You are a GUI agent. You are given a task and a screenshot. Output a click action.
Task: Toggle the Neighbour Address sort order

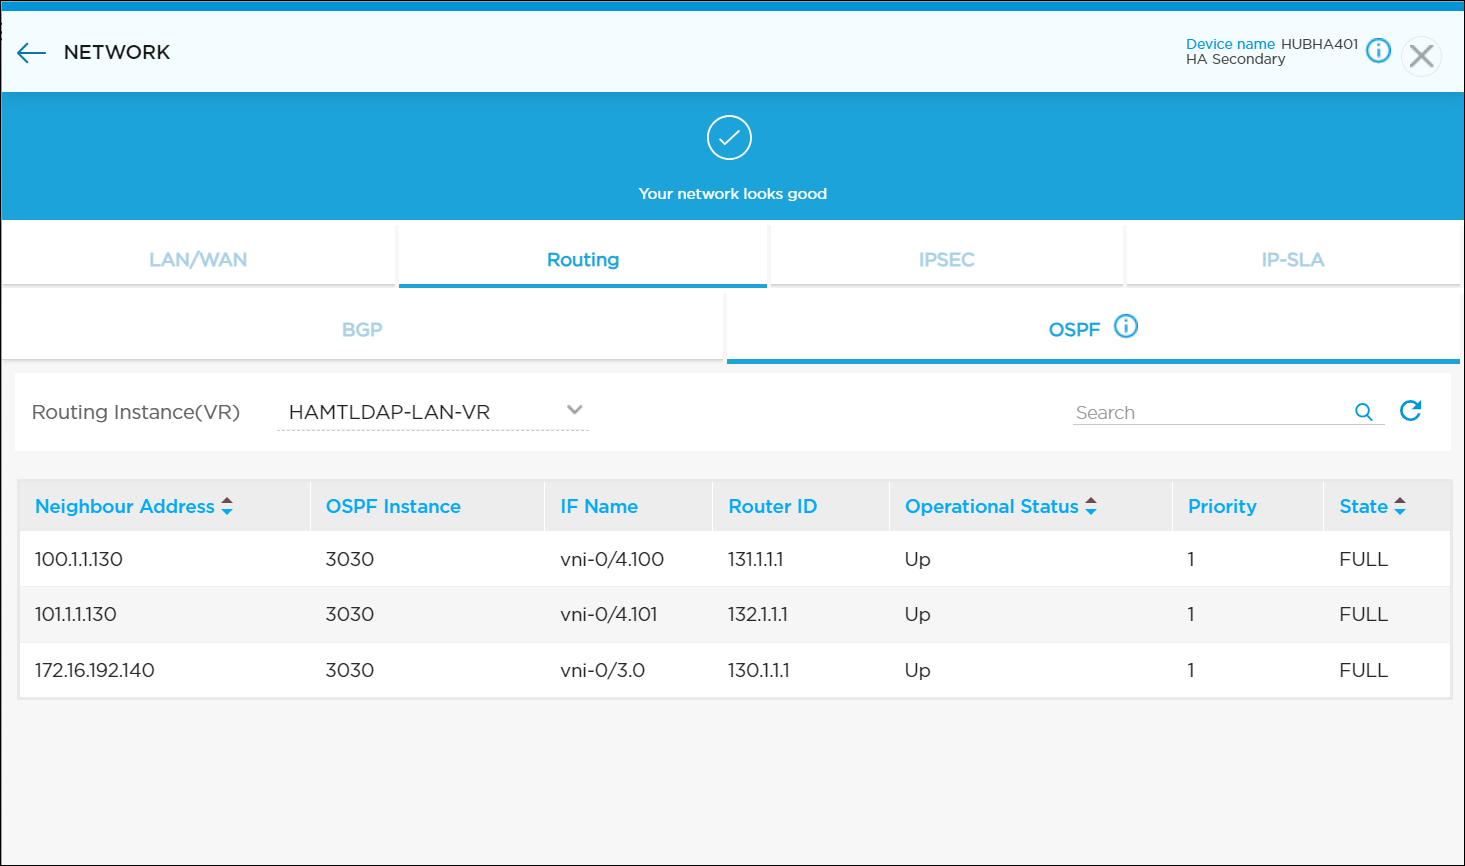pos(228,506)
